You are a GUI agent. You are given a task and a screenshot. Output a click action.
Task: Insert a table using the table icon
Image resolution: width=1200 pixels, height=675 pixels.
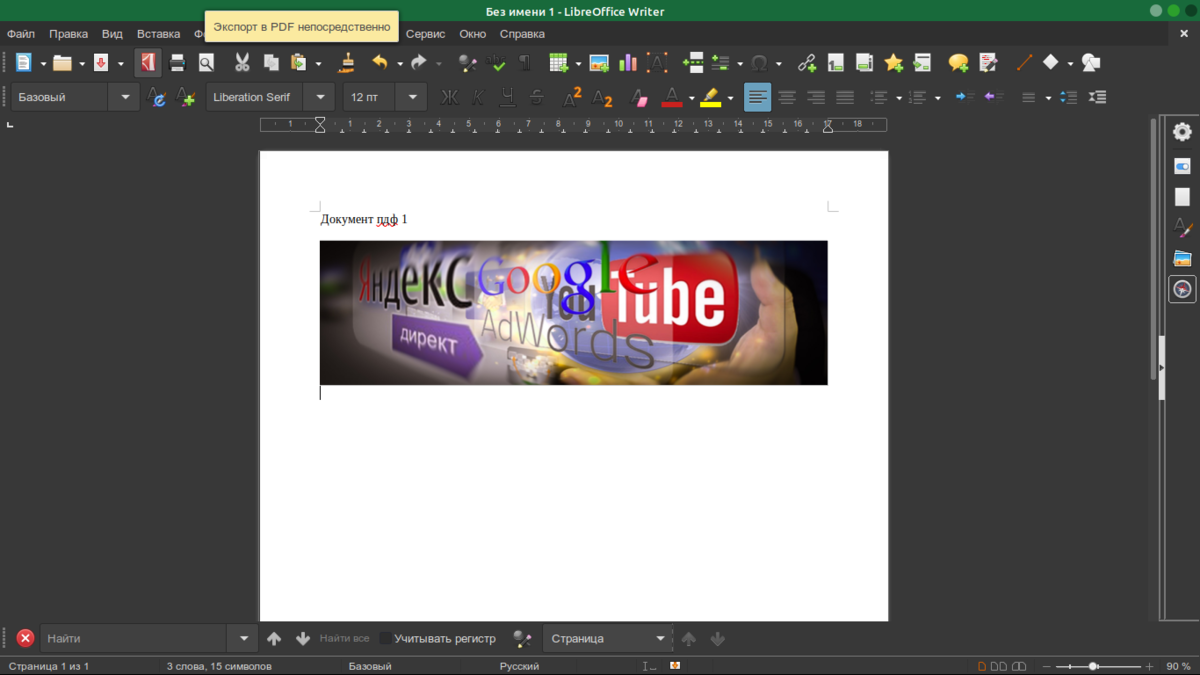(559, 63)
